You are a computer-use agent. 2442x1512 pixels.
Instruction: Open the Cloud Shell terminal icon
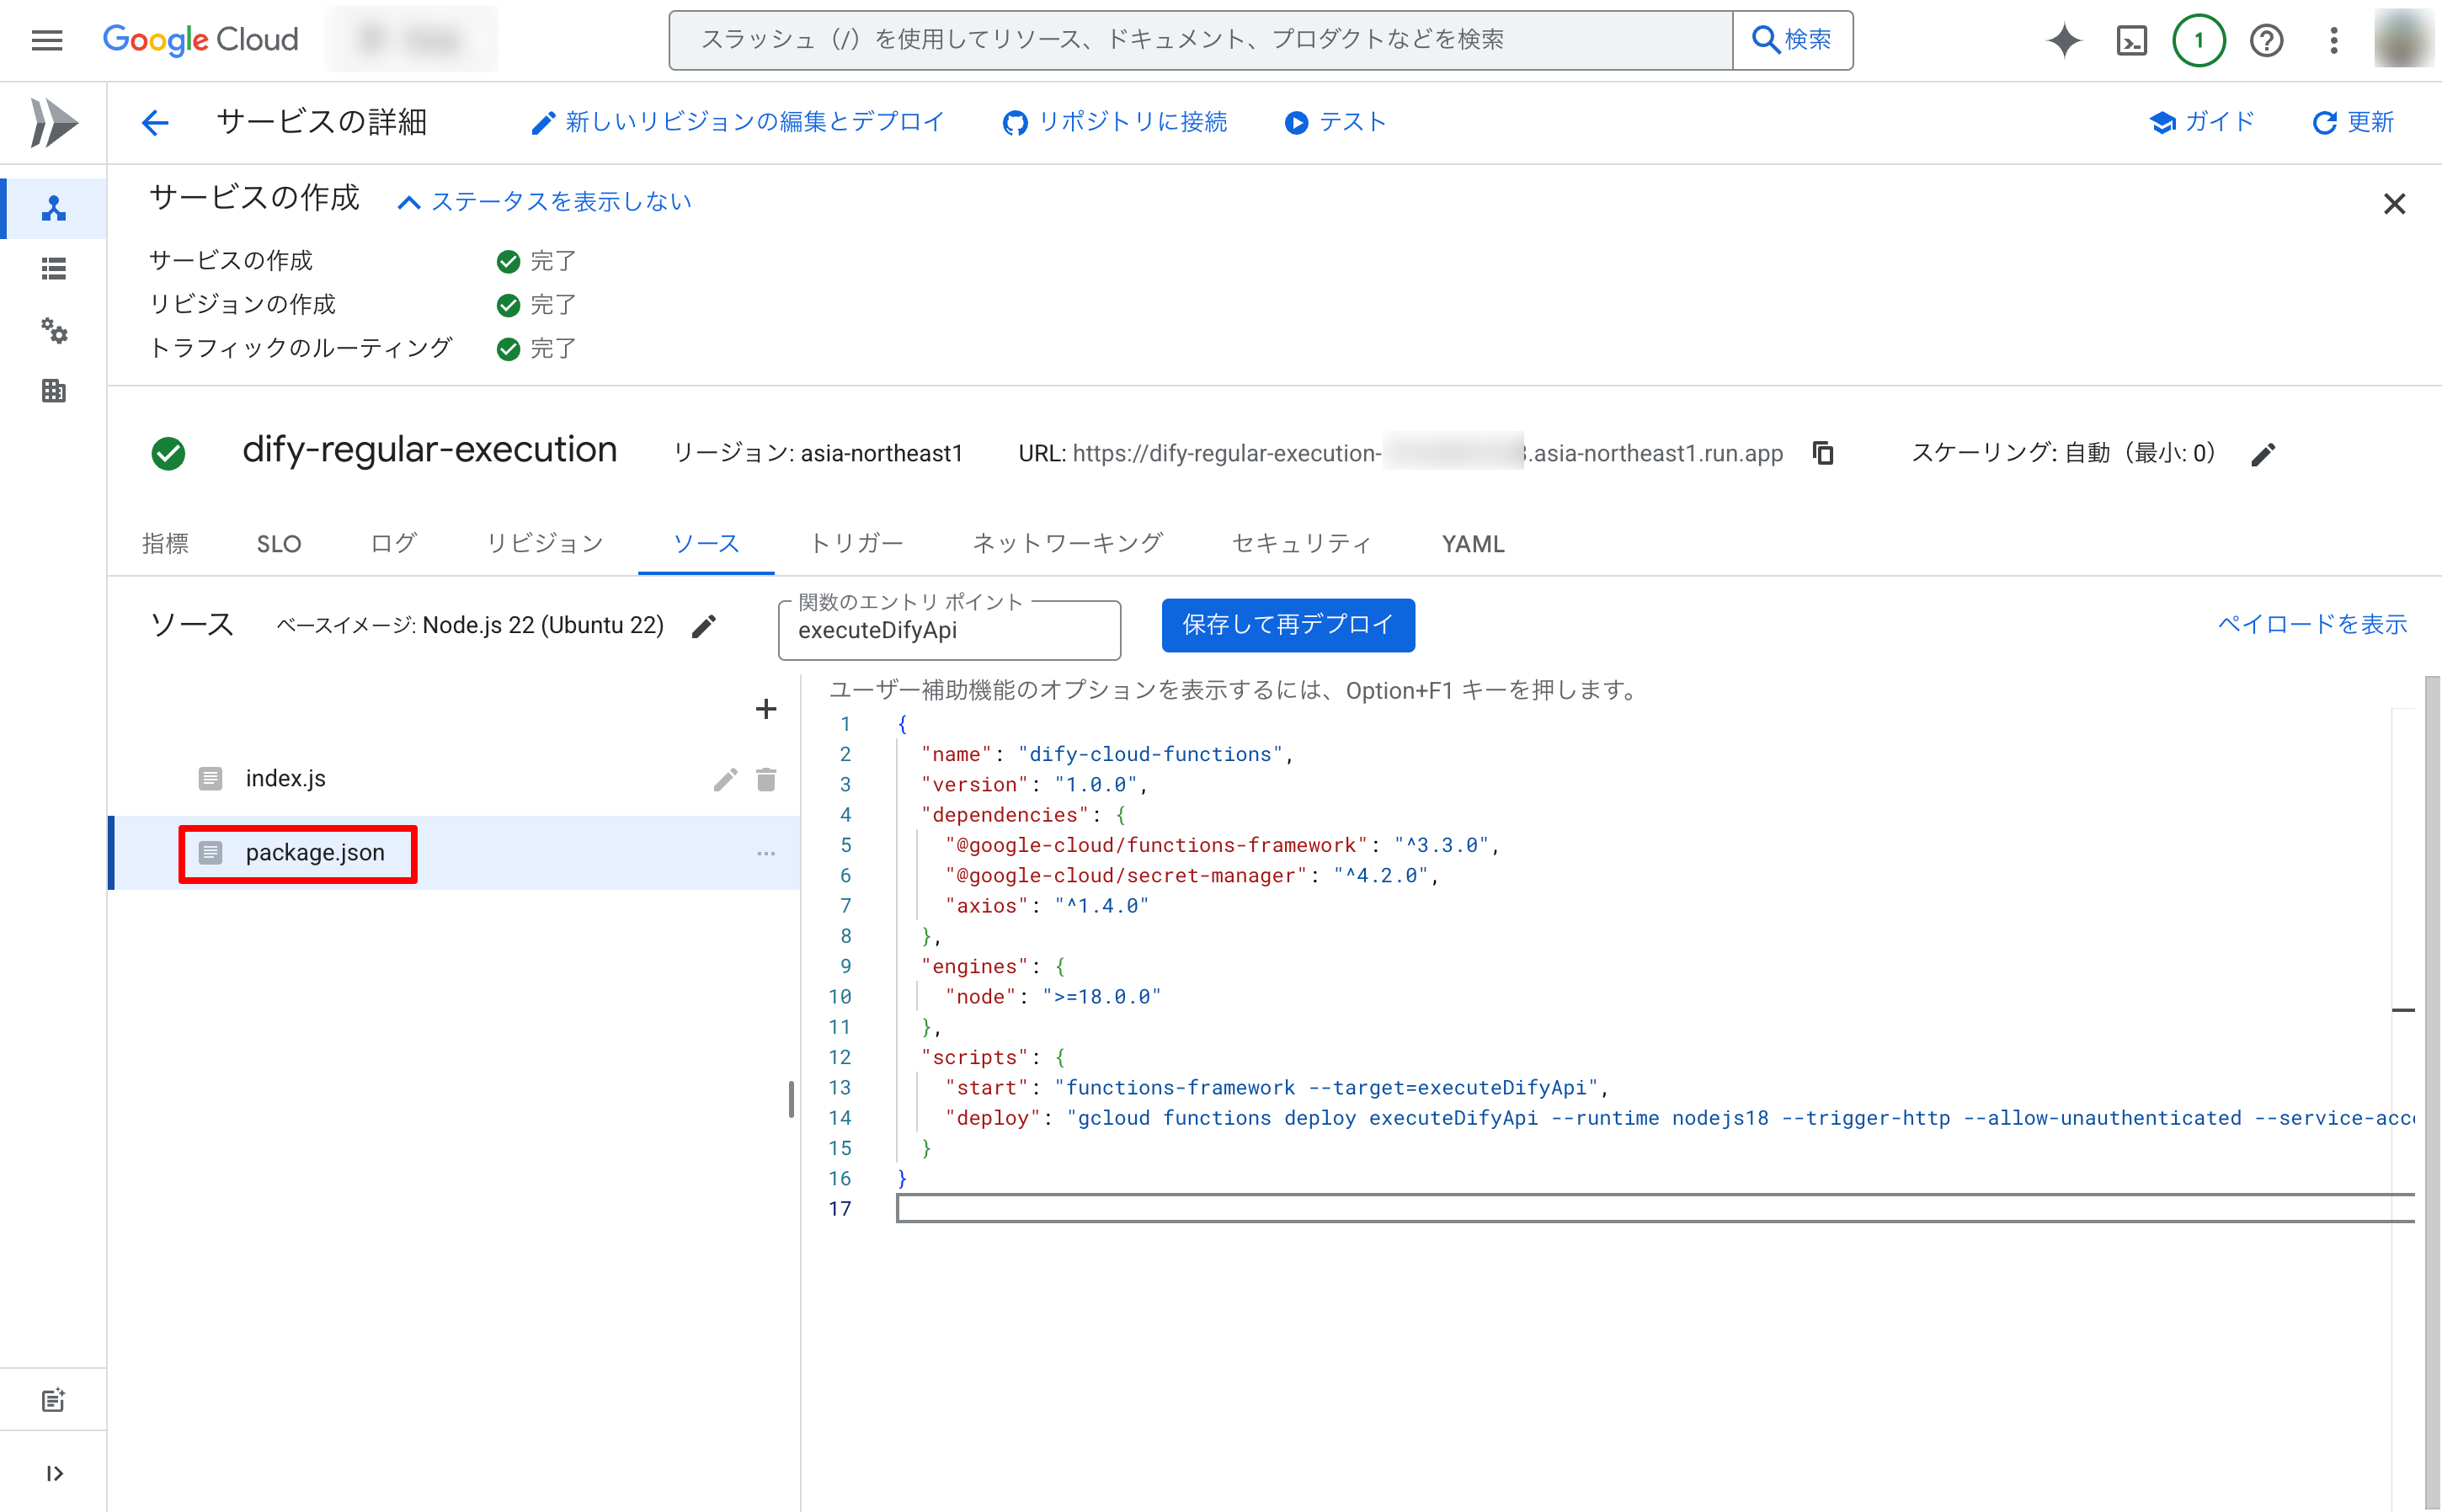point(2131,41)
